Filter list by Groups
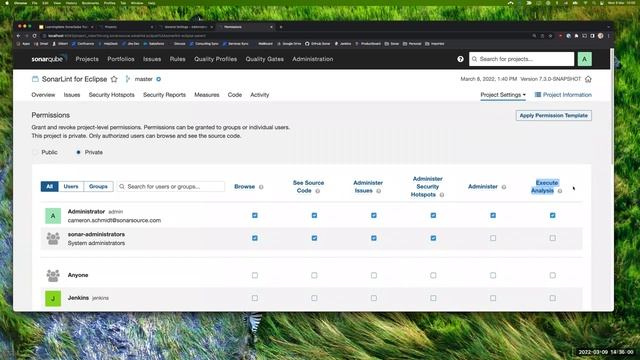640x360 pixels. click(x=98, y=187)
